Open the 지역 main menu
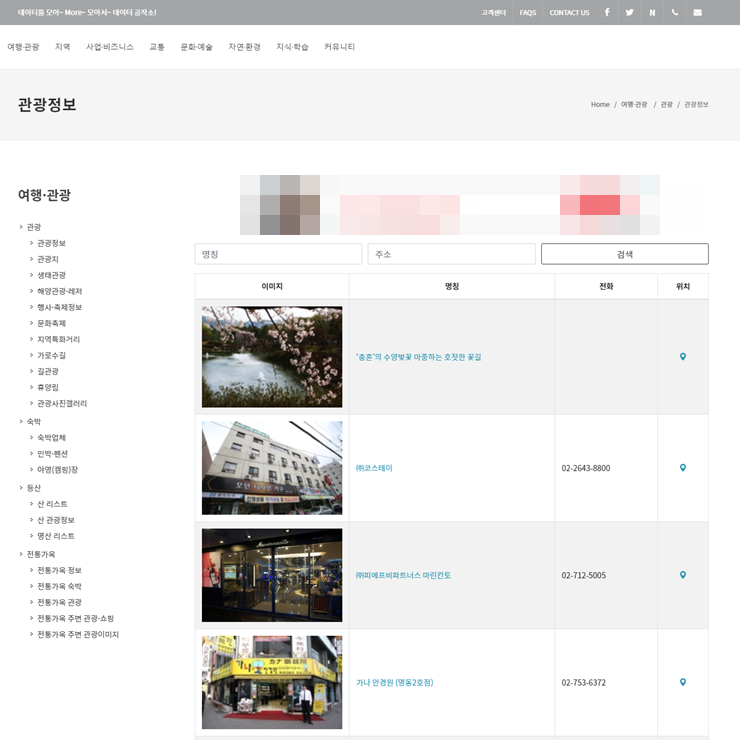This screenshot has width=740, height=740. pyautogui.click(x=62, y=47)
